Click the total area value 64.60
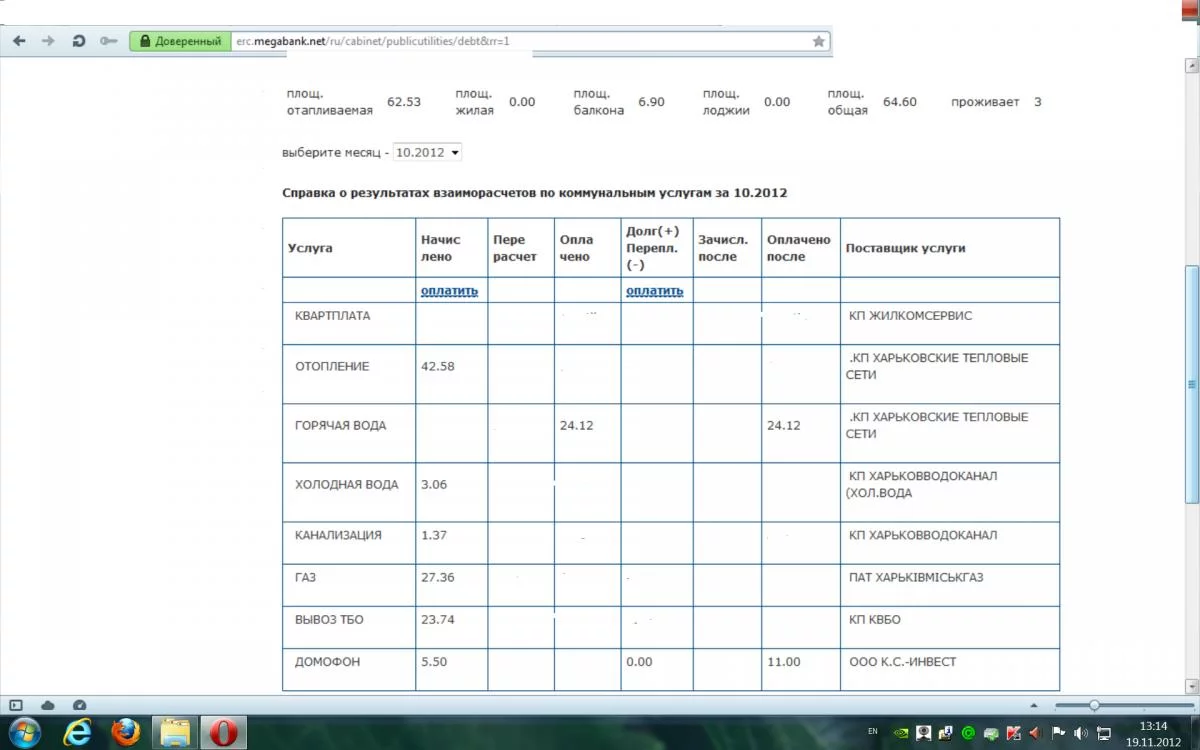 (x=900, y=102)
